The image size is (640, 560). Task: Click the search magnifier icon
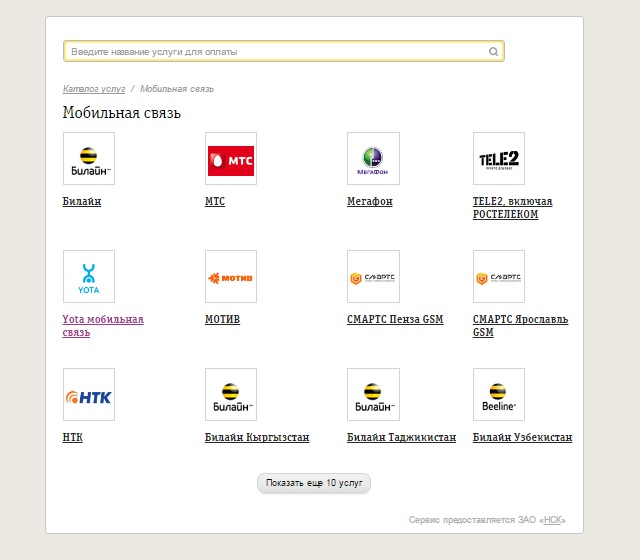[x=493, y=51]
